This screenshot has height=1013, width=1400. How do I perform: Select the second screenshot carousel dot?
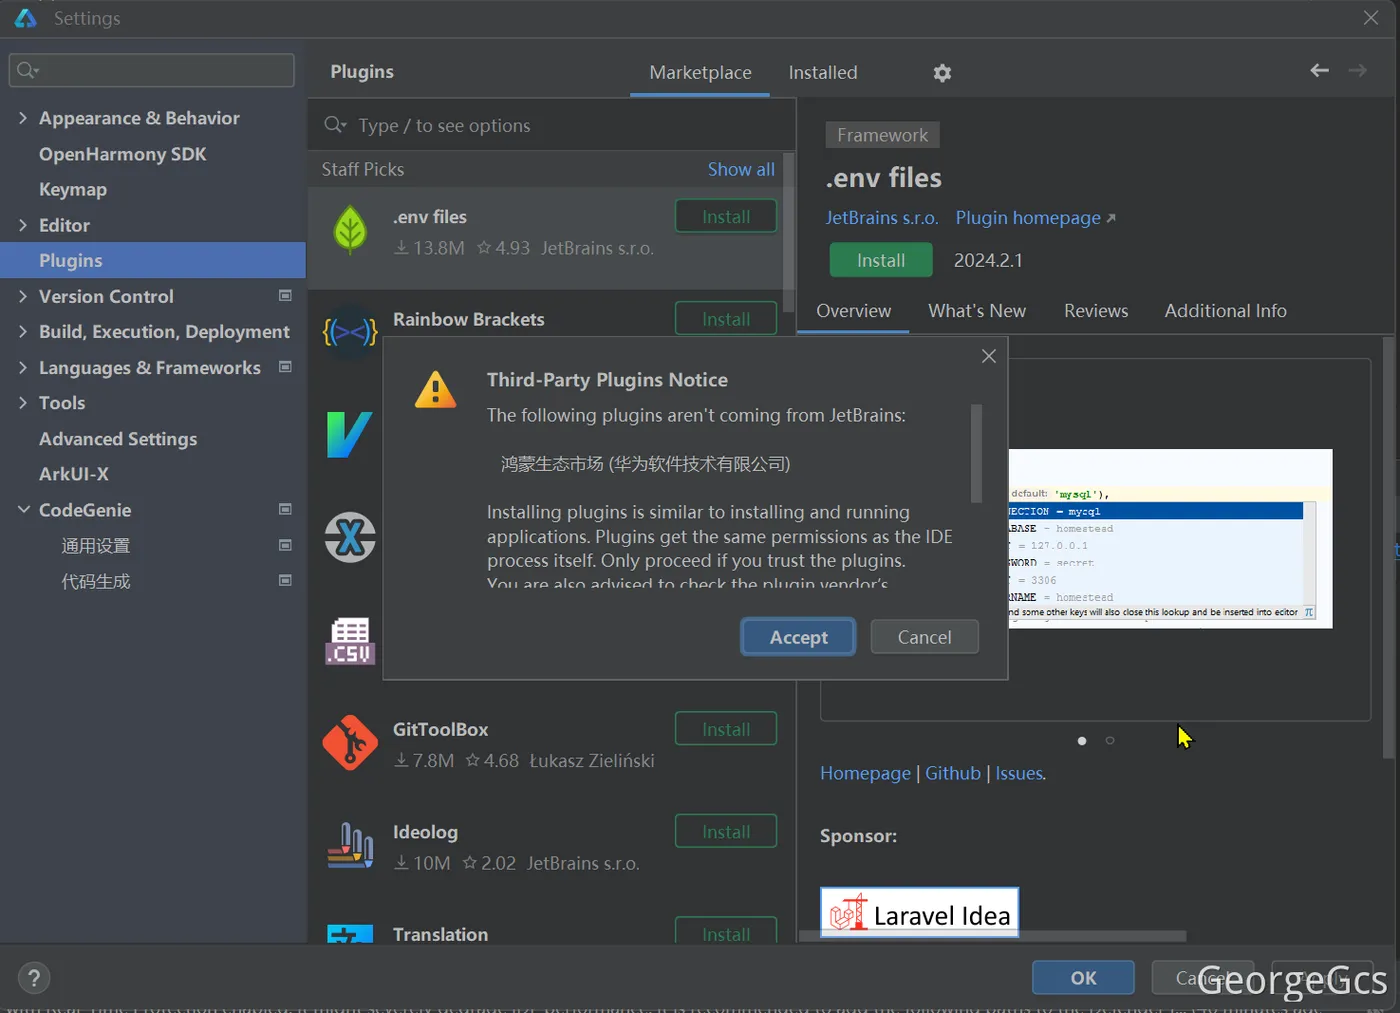tap(1110, 741)
